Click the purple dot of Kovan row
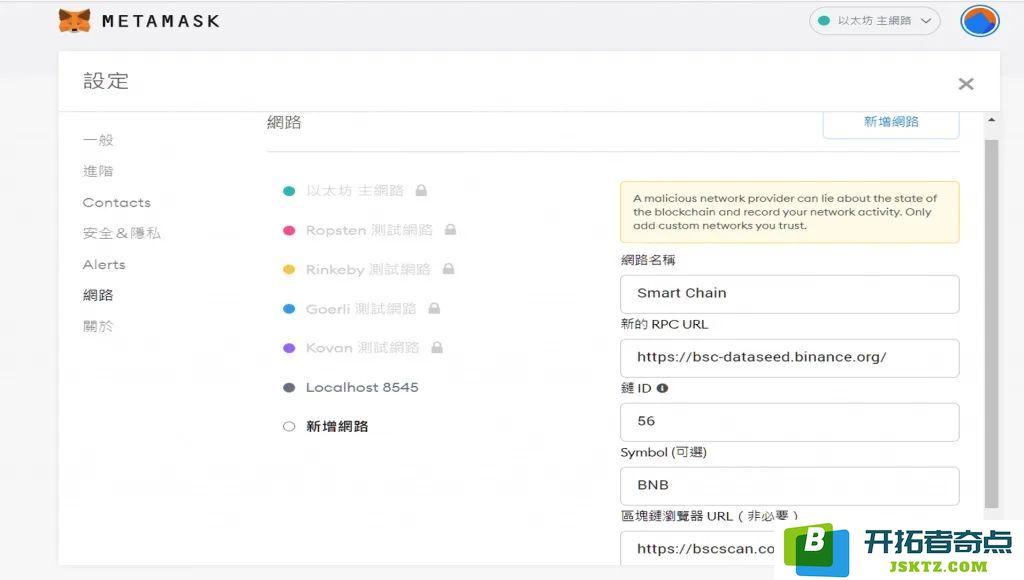This screenshot has width=1024, height=580. coord(289,348)
